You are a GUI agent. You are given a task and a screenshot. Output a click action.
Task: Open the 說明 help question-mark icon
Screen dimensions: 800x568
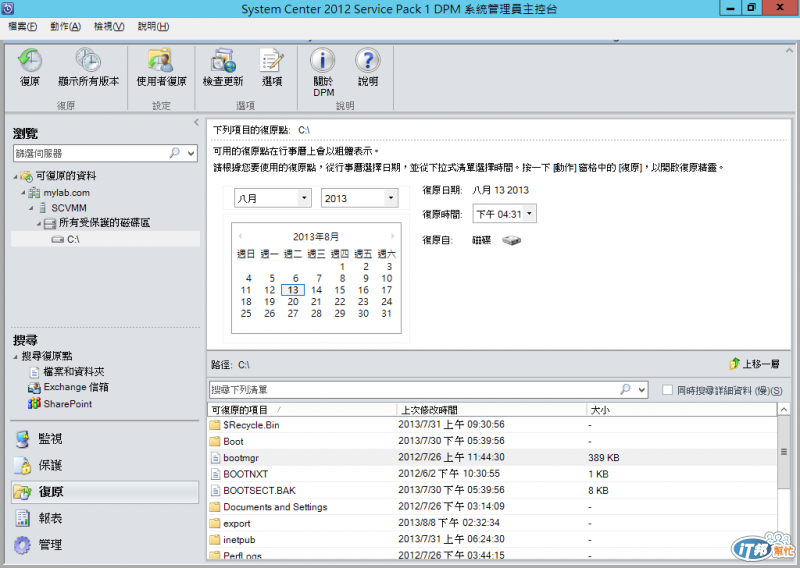(x=367, y=61)
